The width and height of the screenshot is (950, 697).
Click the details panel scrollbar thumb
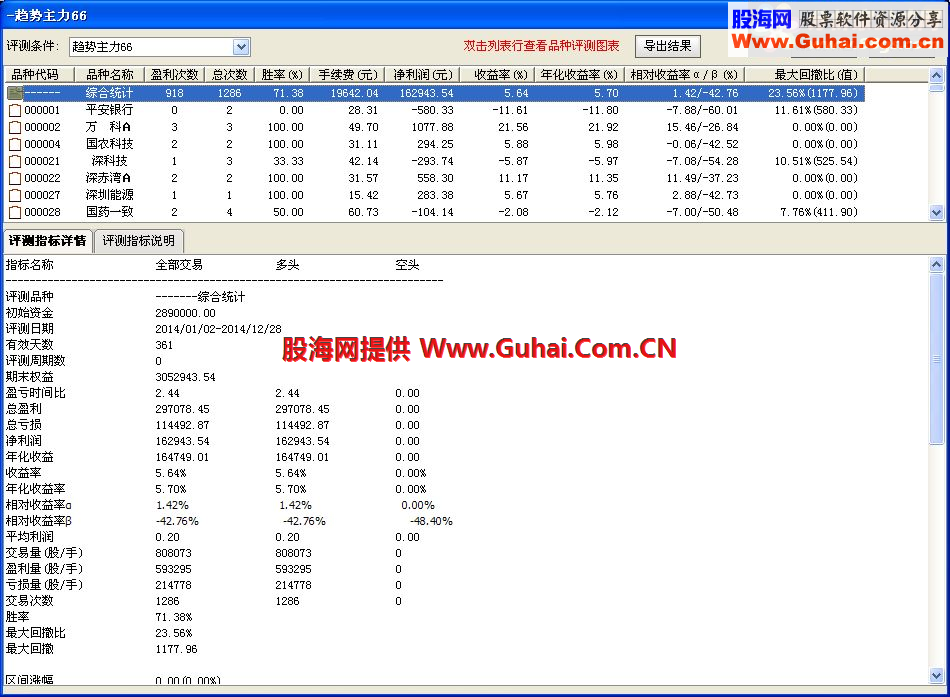936,359
